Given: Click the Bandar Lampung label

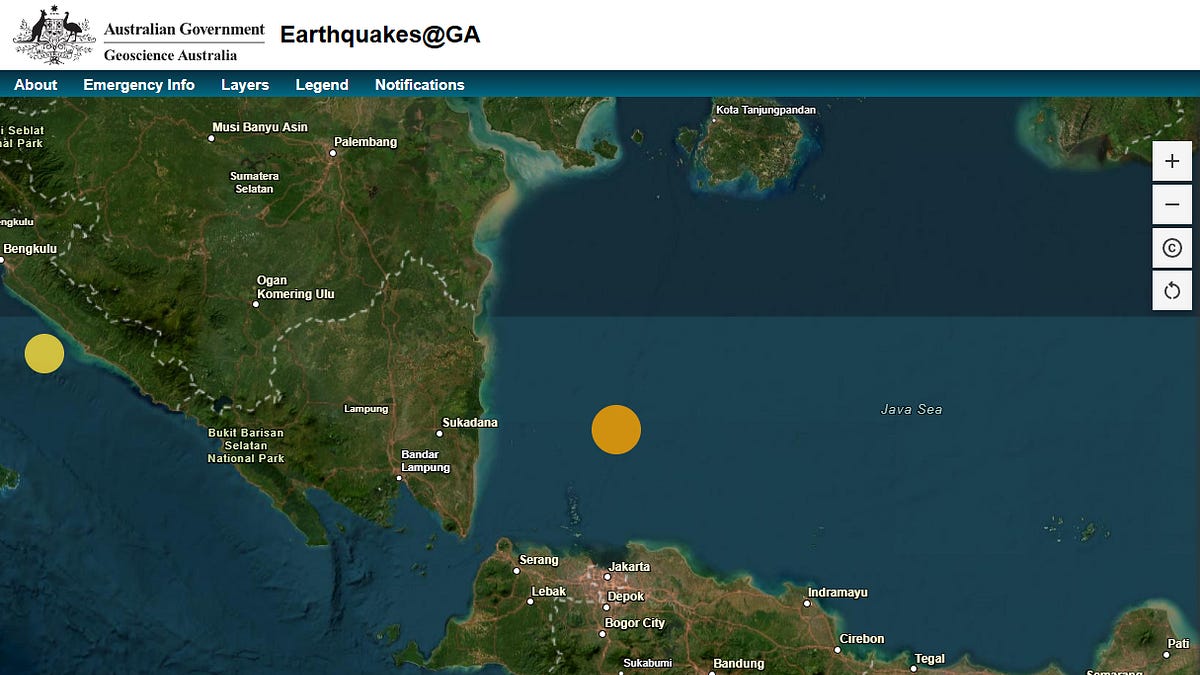Looking at the screenshot, I should tap(426, 461).
